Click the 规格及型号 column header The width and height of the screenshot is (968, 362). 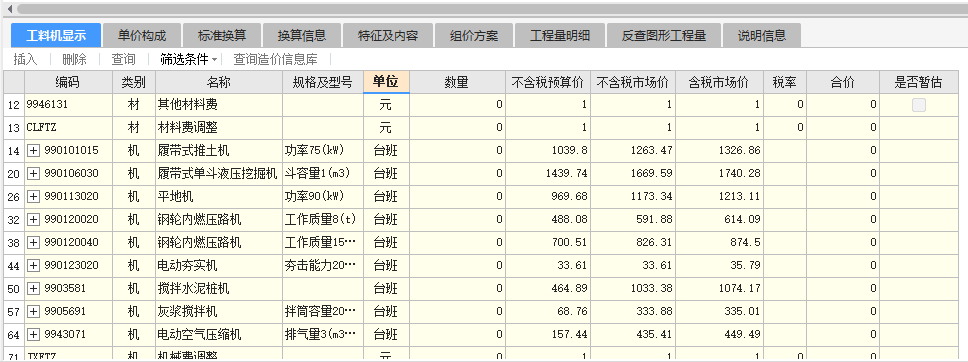(x=323, y=82)
